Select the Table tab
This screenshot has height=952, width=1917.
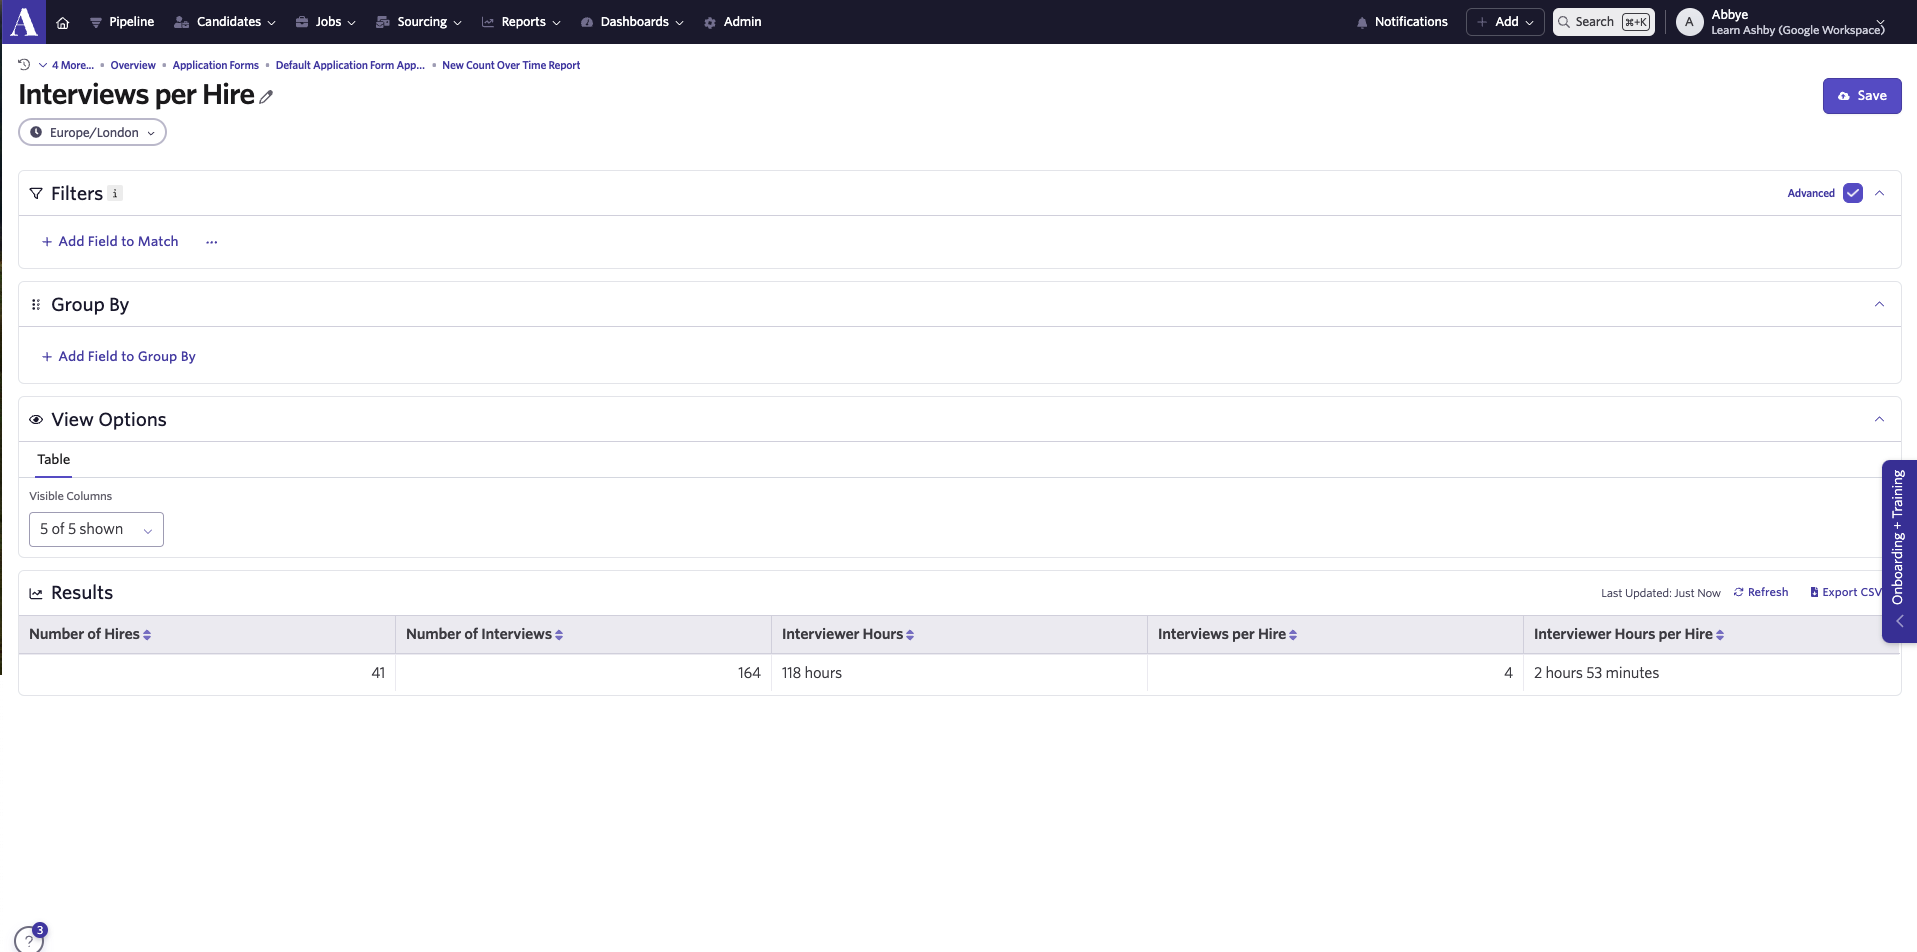tap(54, 460)
